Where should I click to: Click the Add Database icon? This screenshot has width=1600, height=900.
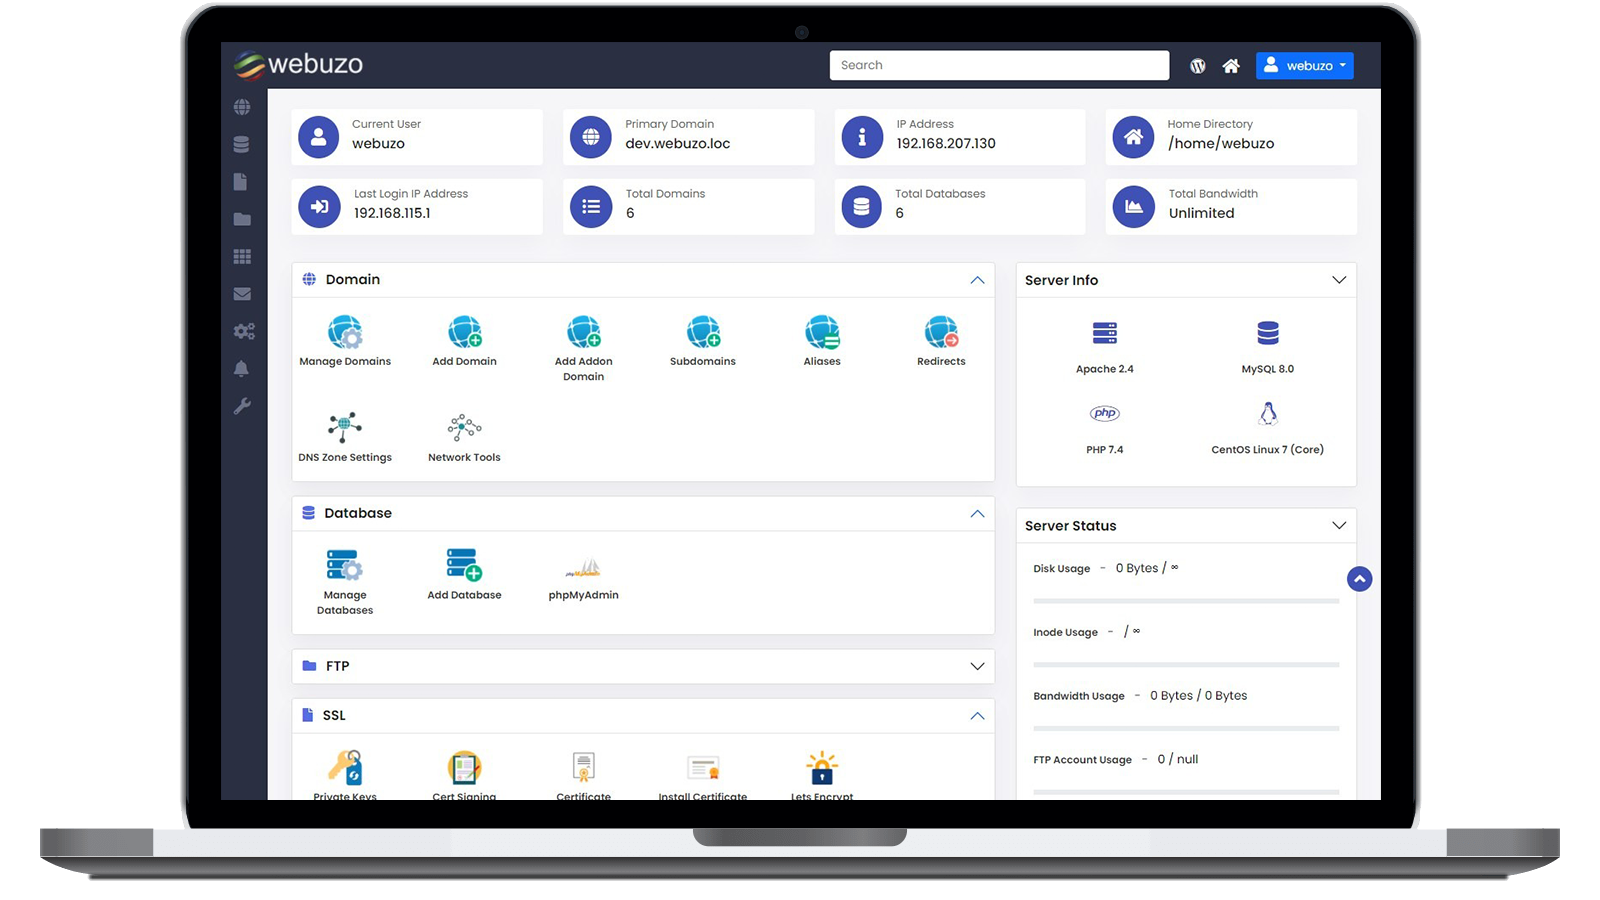tap(463, 565)
